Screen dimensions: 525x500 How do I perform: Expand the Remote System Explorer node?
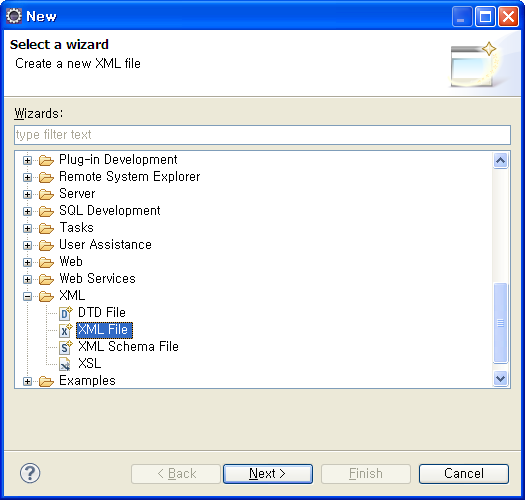tap(27, 177)
